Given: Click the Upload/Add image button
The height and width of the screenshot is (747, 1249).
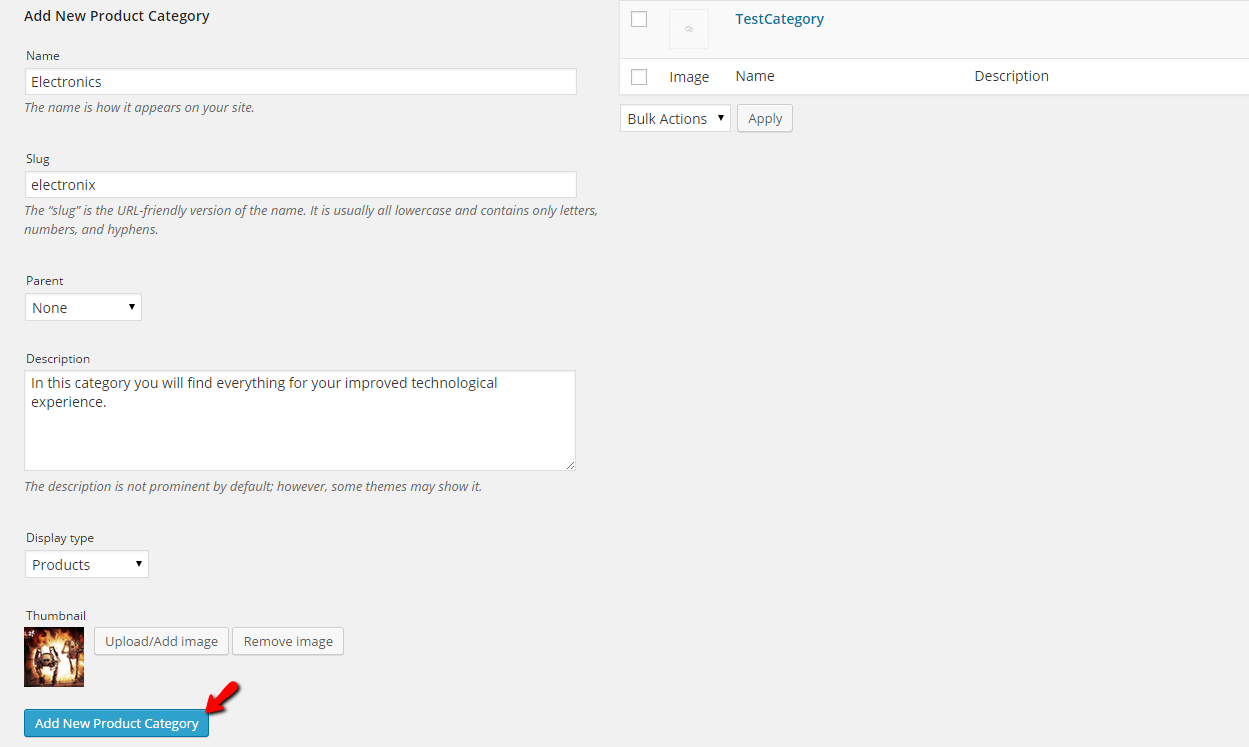Looking at the screenshot, I should click(160, 641).
